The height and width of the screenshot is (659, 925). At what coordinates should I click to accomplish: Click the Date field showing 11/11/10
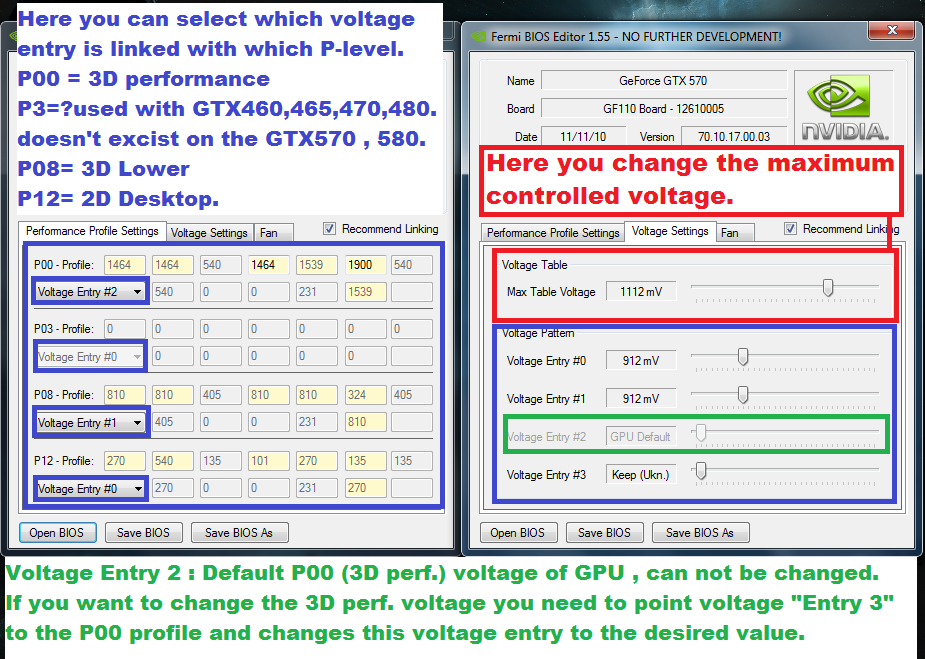(583, 136)
